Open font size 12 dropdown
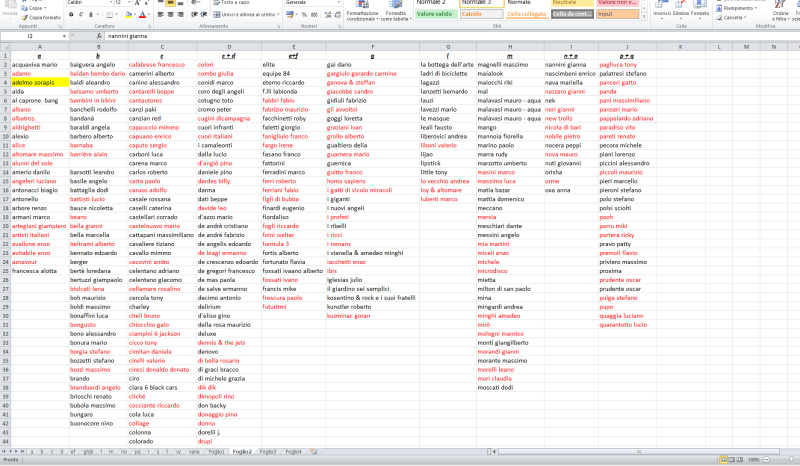Image resolution: width=800 pixels, height=466 pixels. (128, 3)
